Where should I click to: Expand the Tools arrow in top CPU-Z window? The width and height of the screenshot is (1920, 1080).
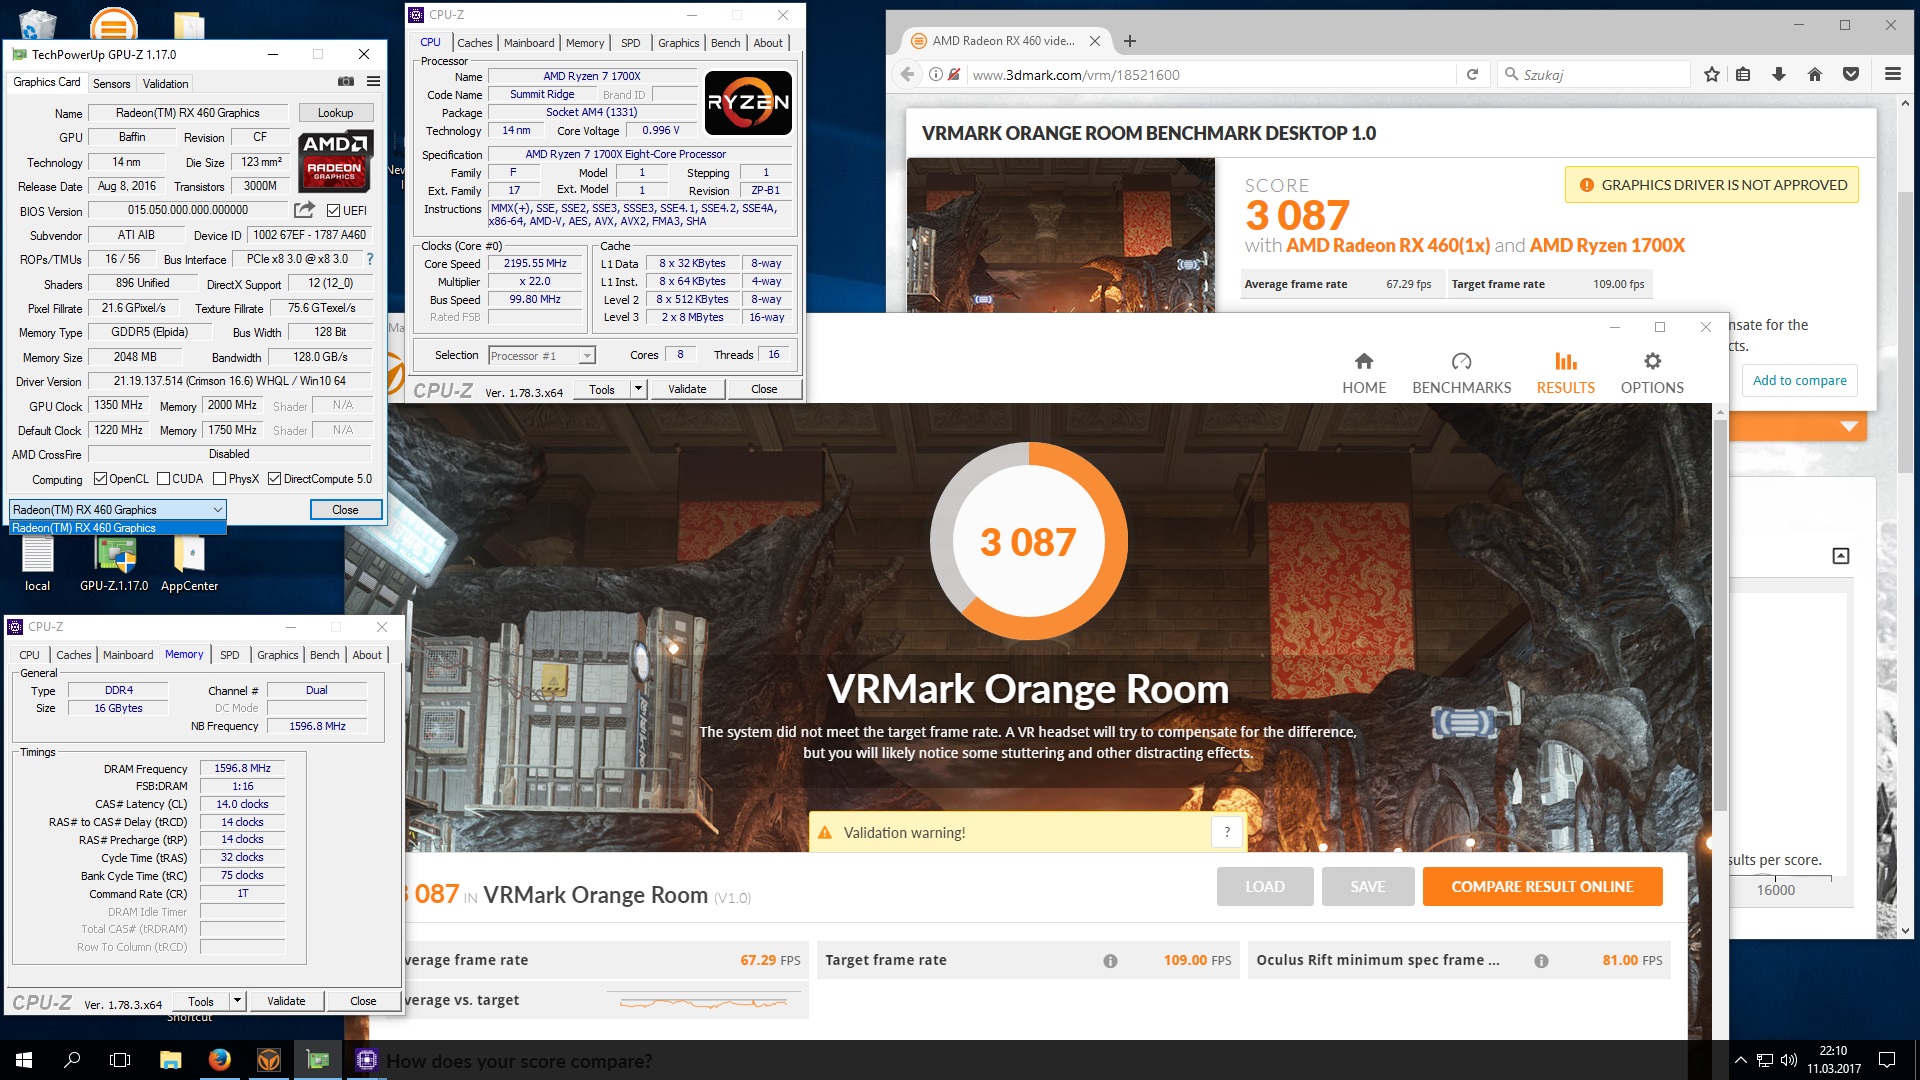click(638, 389)
